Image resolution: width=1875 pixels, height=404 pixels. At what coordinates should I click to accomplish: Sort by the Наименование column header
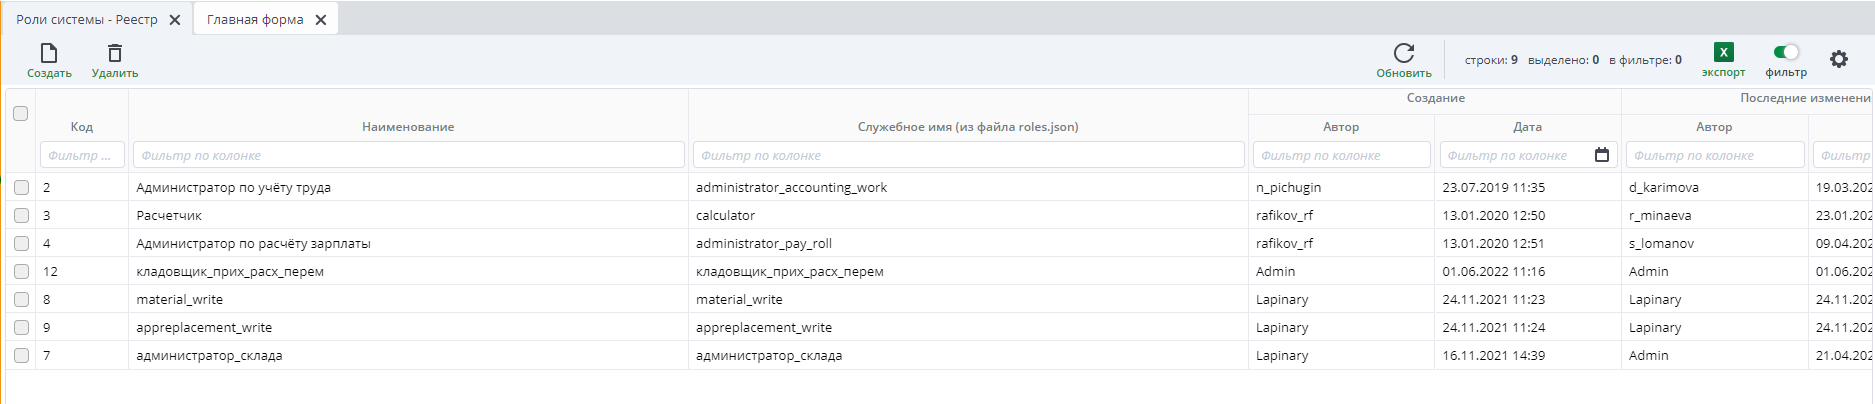pos(408,127)
